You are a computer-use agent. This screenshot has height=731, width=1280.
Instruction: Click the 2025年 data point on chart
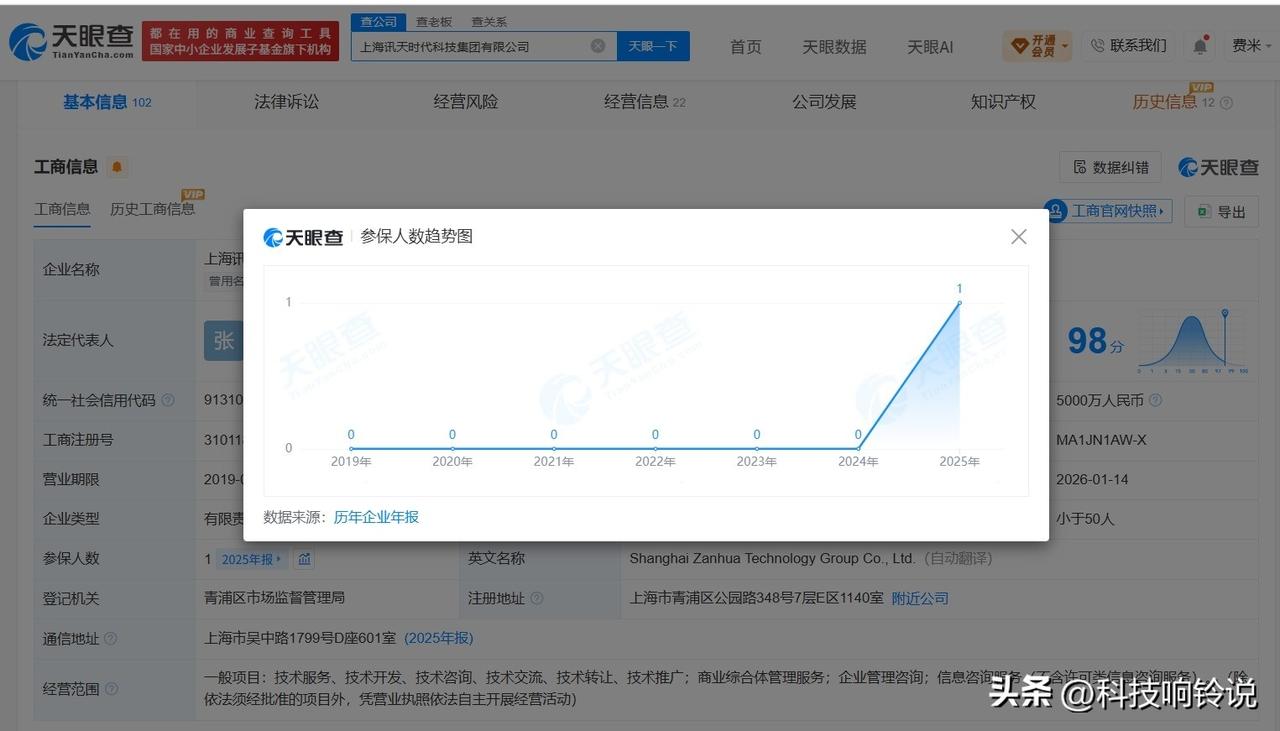click(959, 302)
